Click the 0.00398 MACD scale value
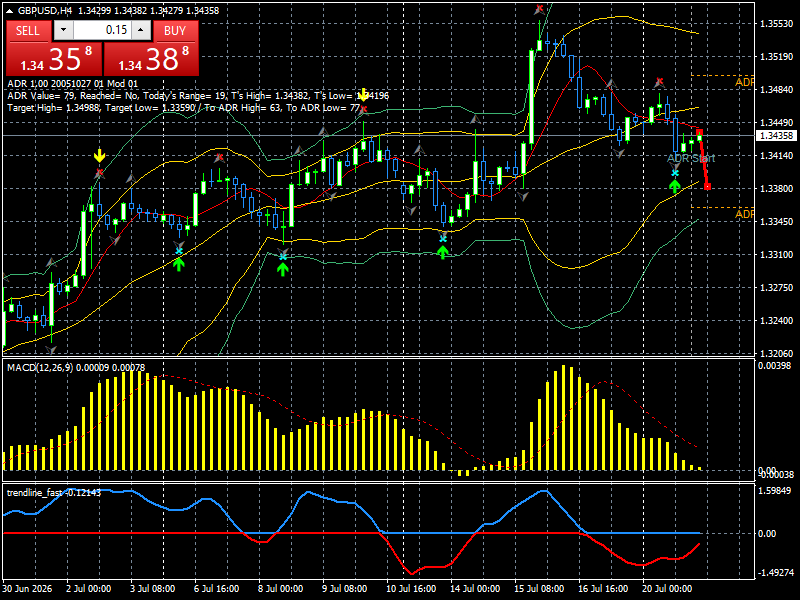 pyautogui.click(x=774, y=365)
